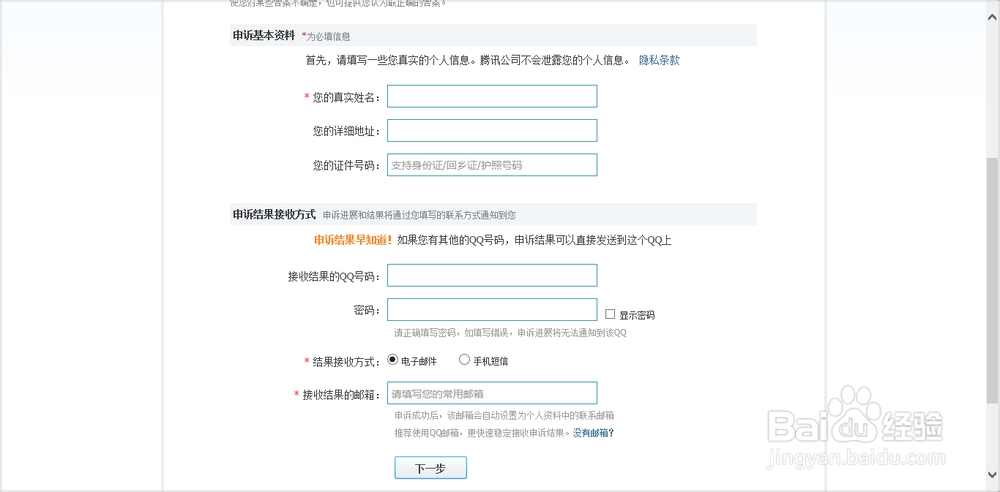Select the 电子邮件 radio option

point(393,360)
